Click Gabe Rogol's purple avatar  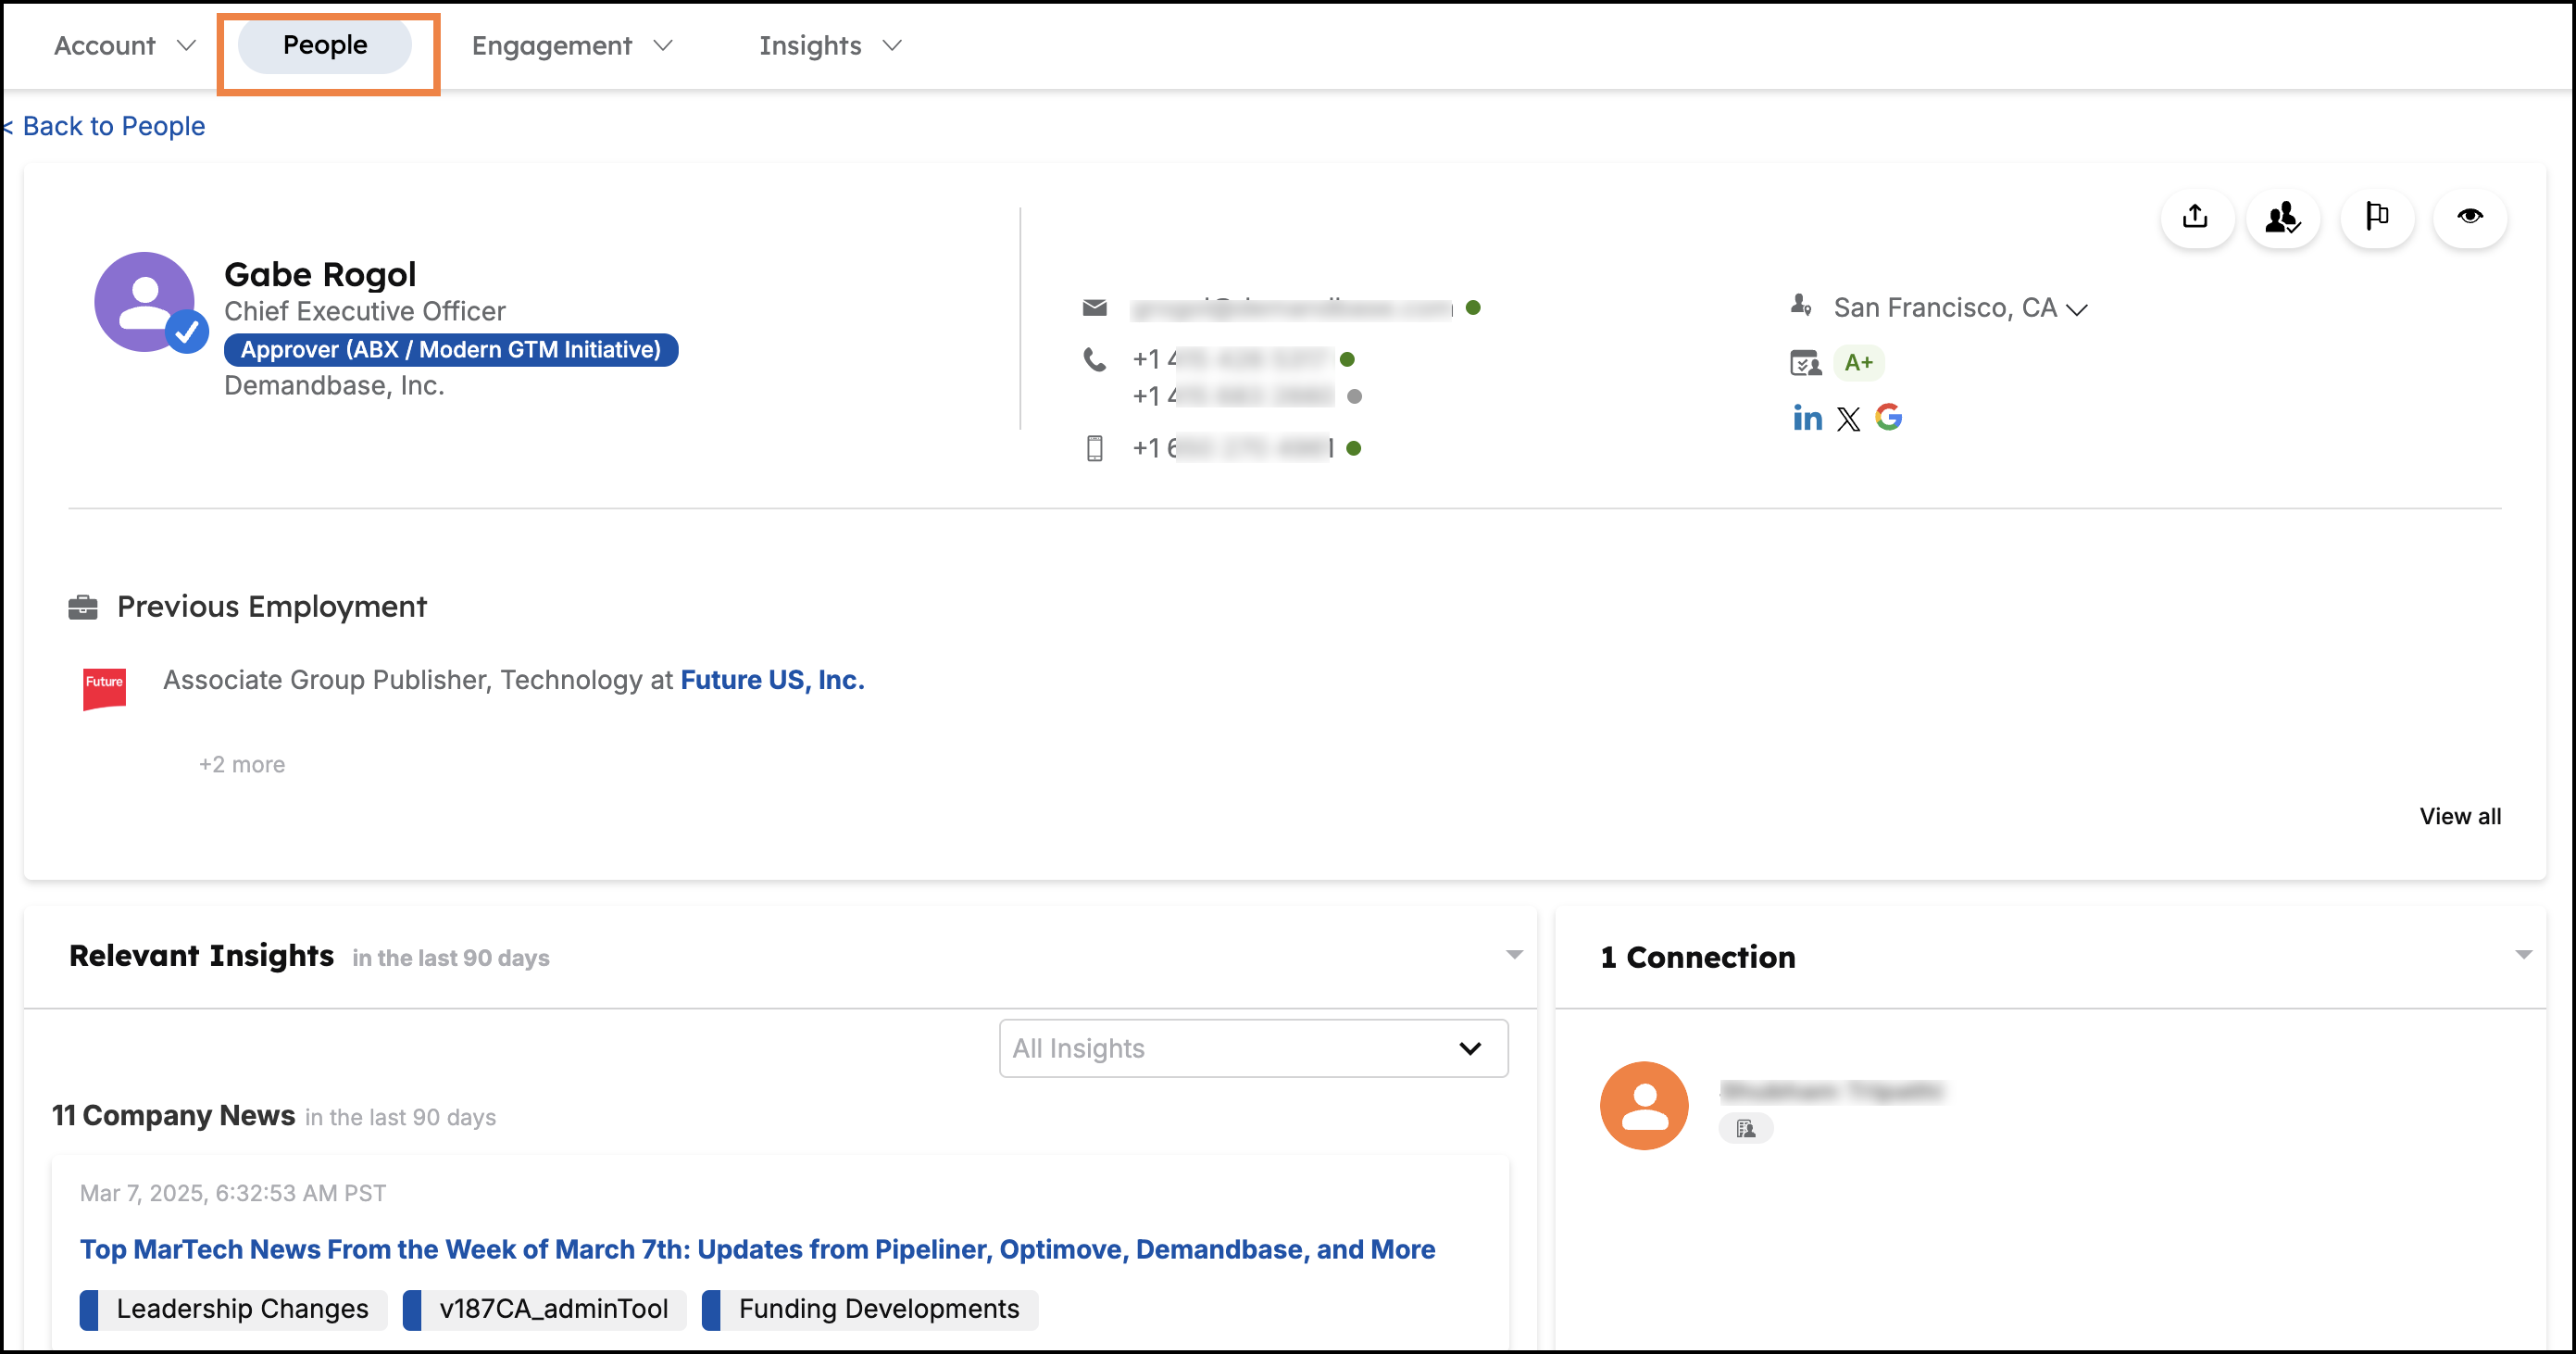click(x=144, y=301)
